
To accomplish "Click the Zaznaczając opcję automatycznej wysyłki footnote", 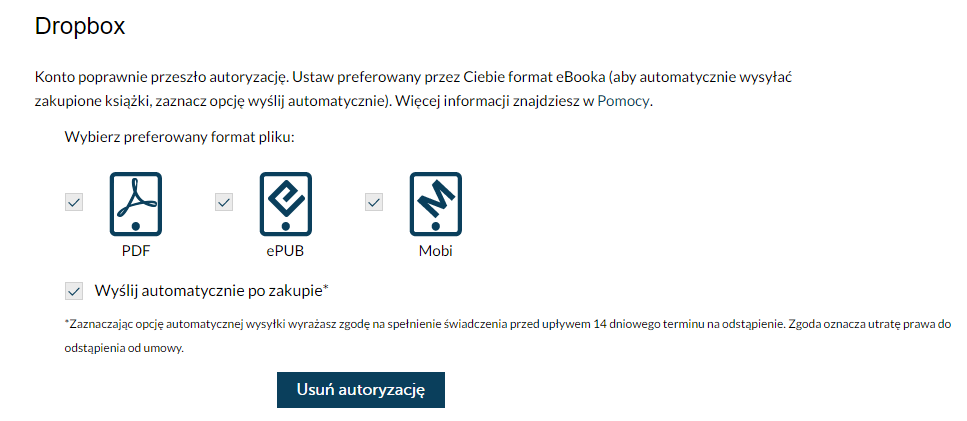I will 508,324.
